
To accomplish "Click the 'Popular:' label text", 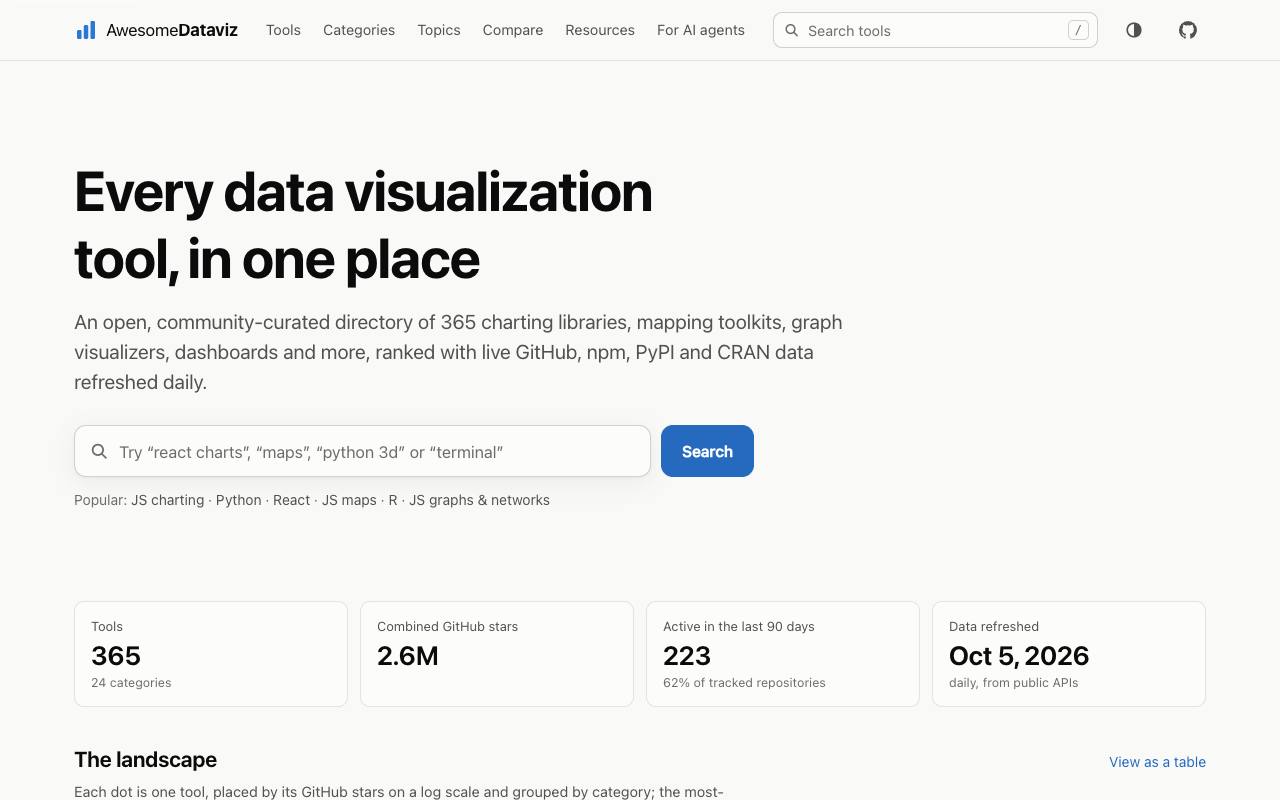I will click(100, 500).
